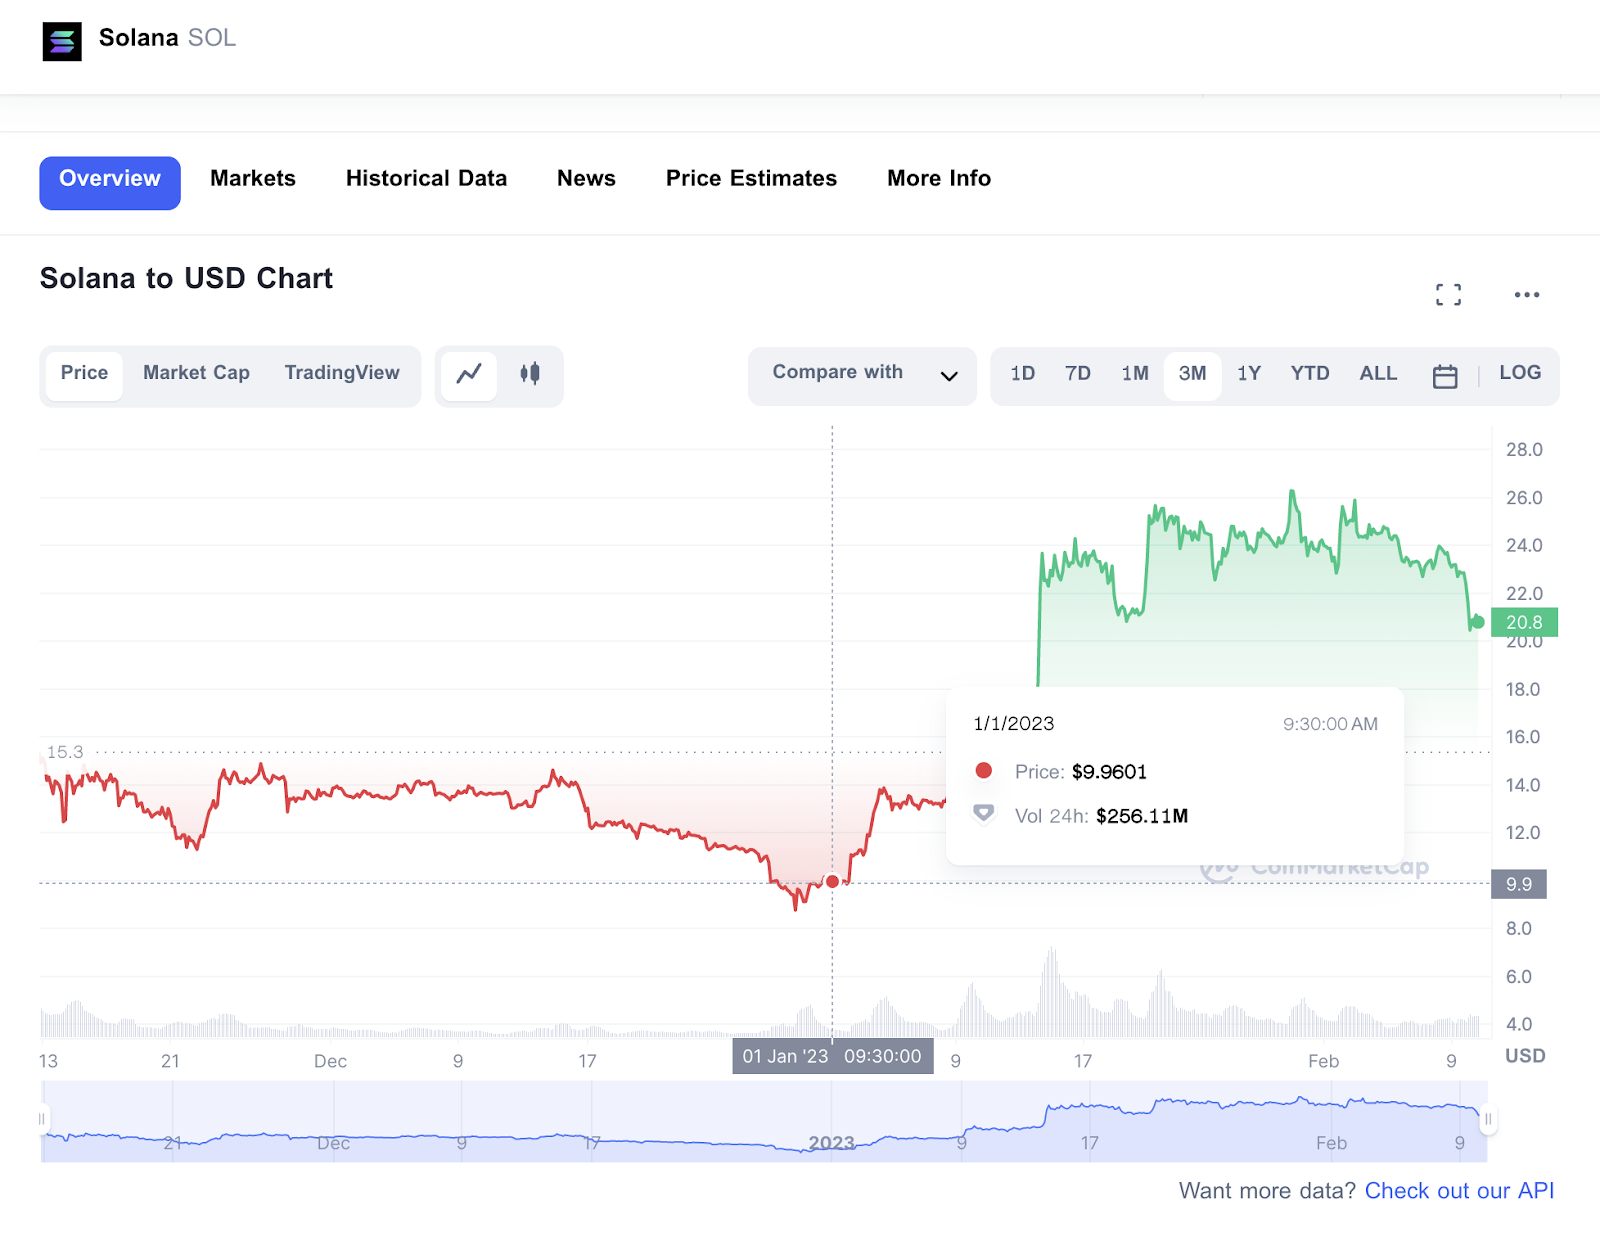Click the 01 Jan '23 09:30:00 label
The height and width of the screenshot is (1241, 1600).
pos(833,1056)
